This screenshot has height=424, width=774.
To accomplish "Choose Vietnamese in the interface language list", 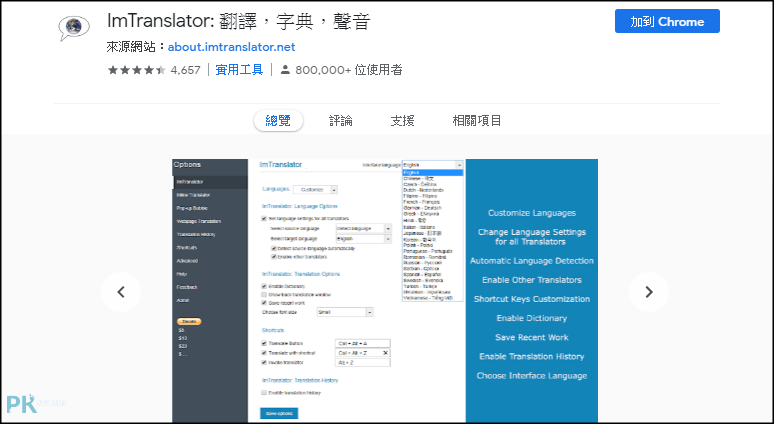I will pos(428,298).
